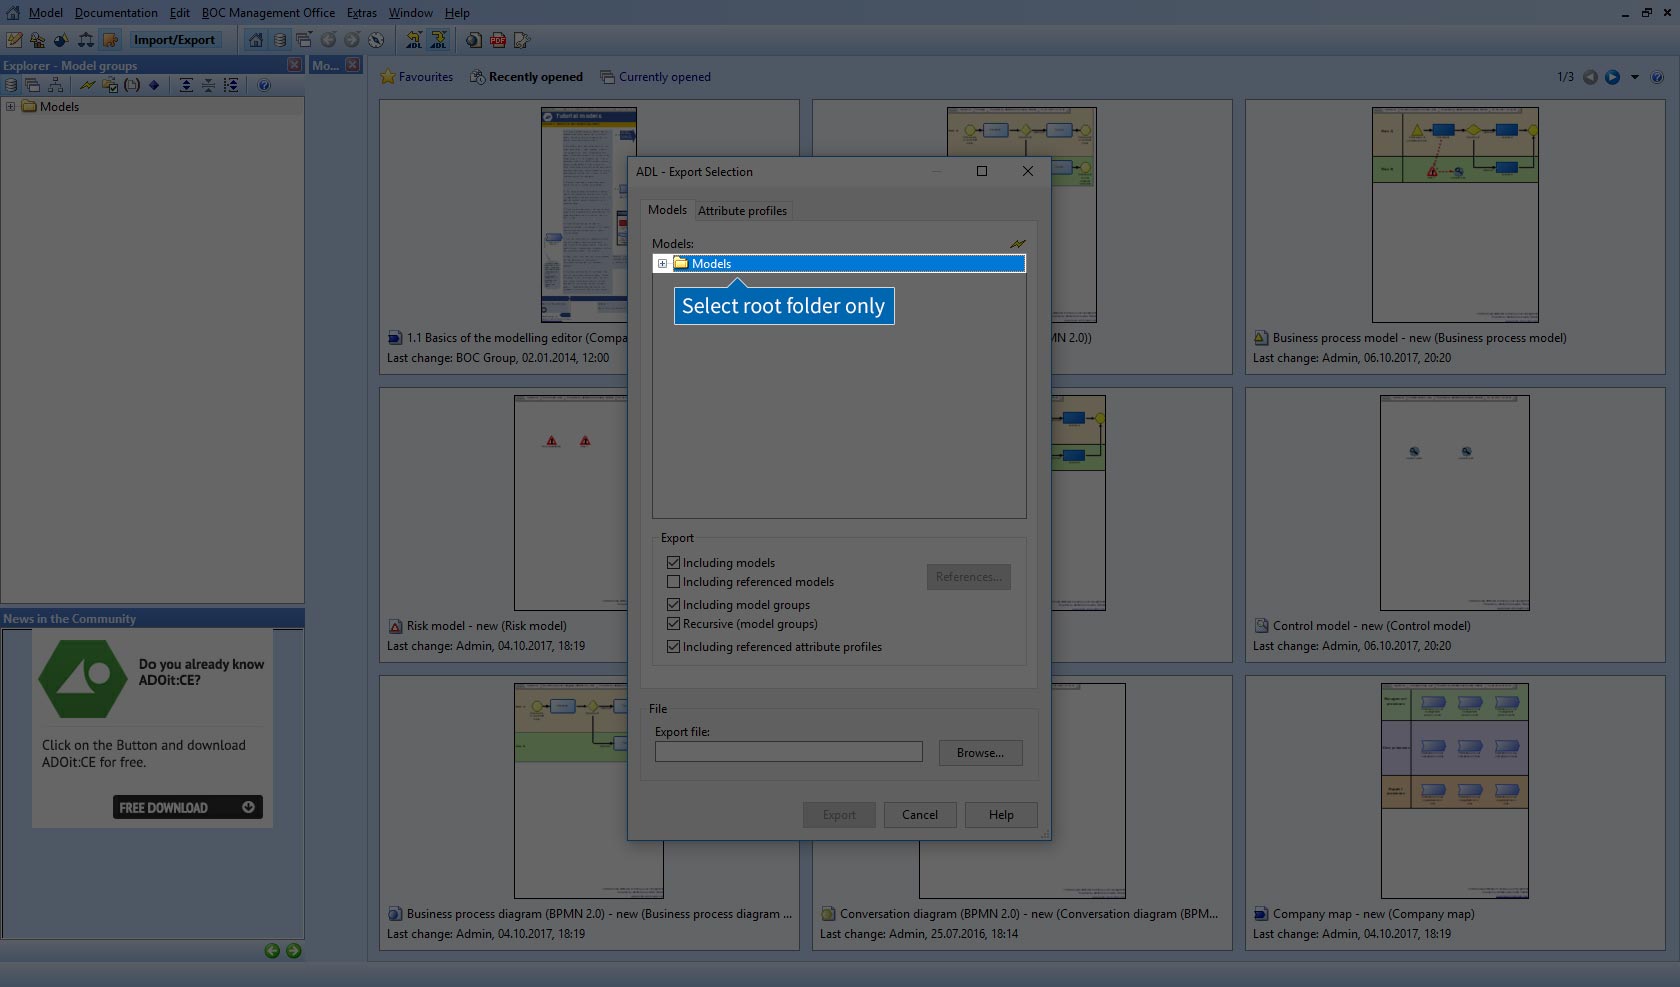The height and width of the screenshot is (987, 1680).
Task: Click the red PDF icon in toolbar
Action: click(x=498, y=40)
